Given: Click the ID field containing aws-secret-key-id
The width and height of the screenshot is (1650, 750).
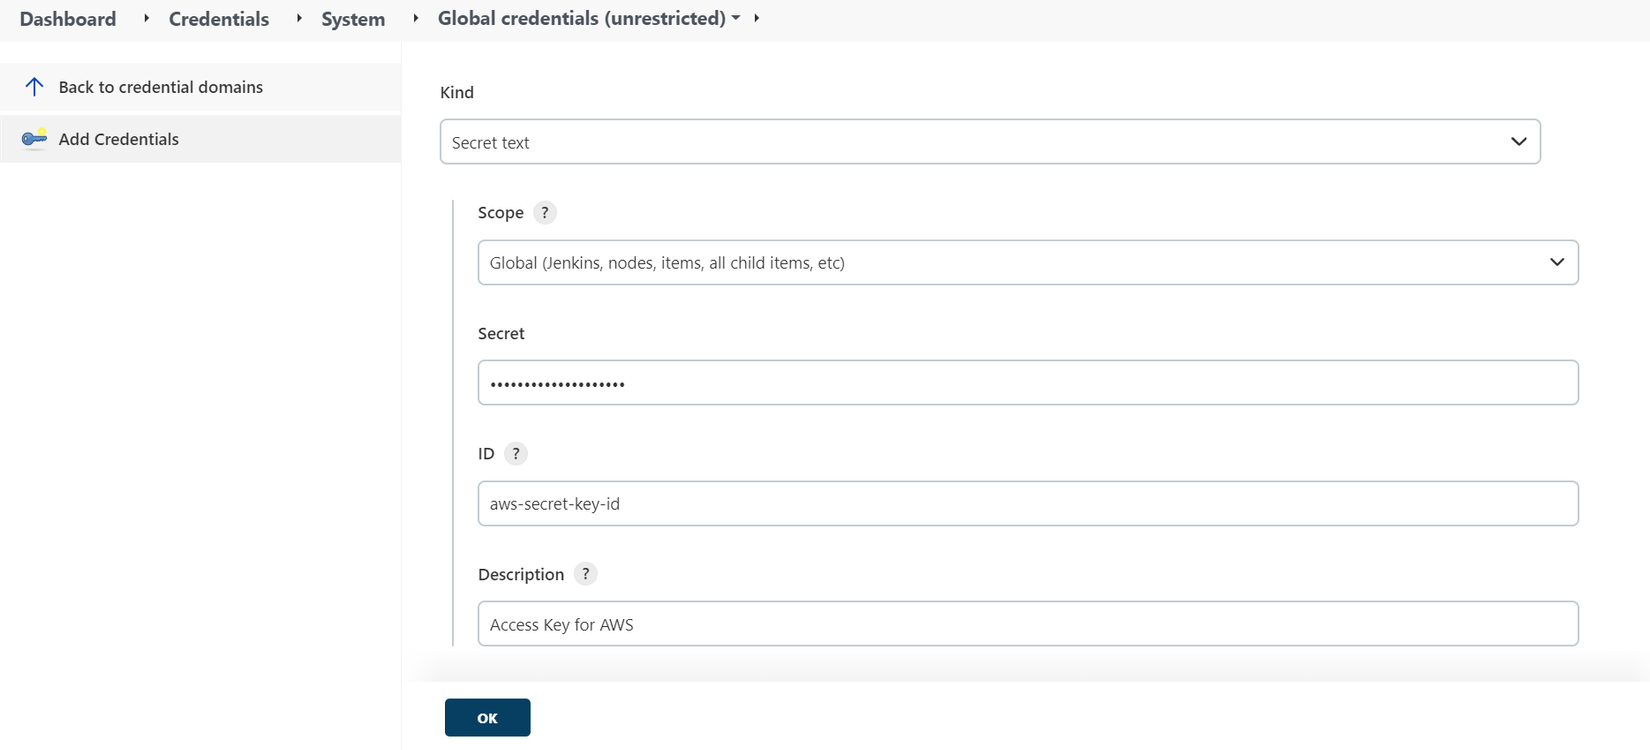Looking at the screenshot, I should [1027, 504].
